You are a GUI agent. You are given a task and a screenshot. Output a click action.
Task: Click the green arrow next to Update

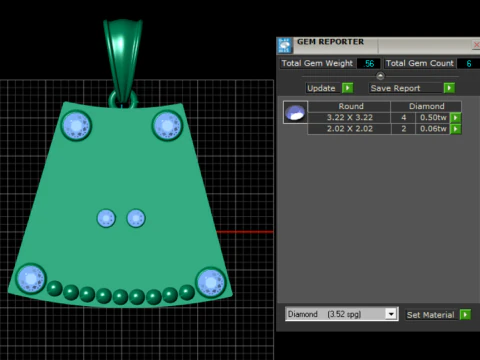[347, 88]
